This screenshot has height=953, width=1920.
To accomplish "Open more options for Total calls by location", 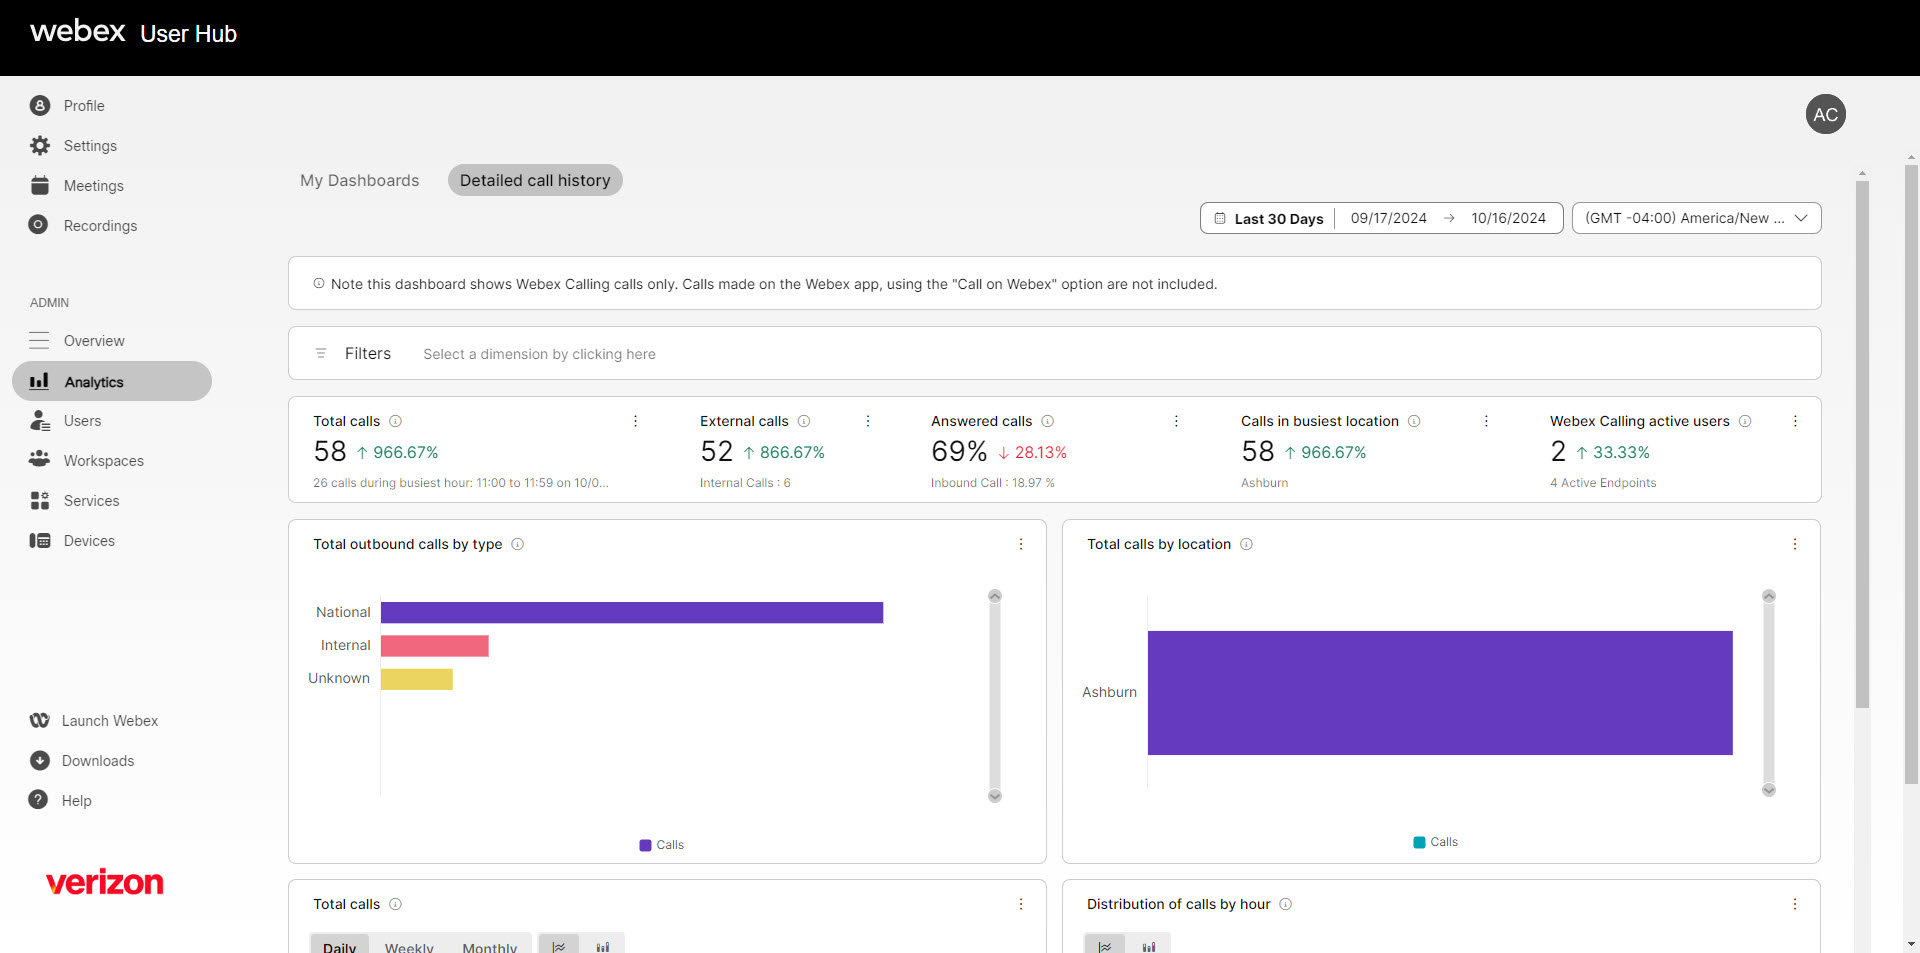I will pos(1795,544).
